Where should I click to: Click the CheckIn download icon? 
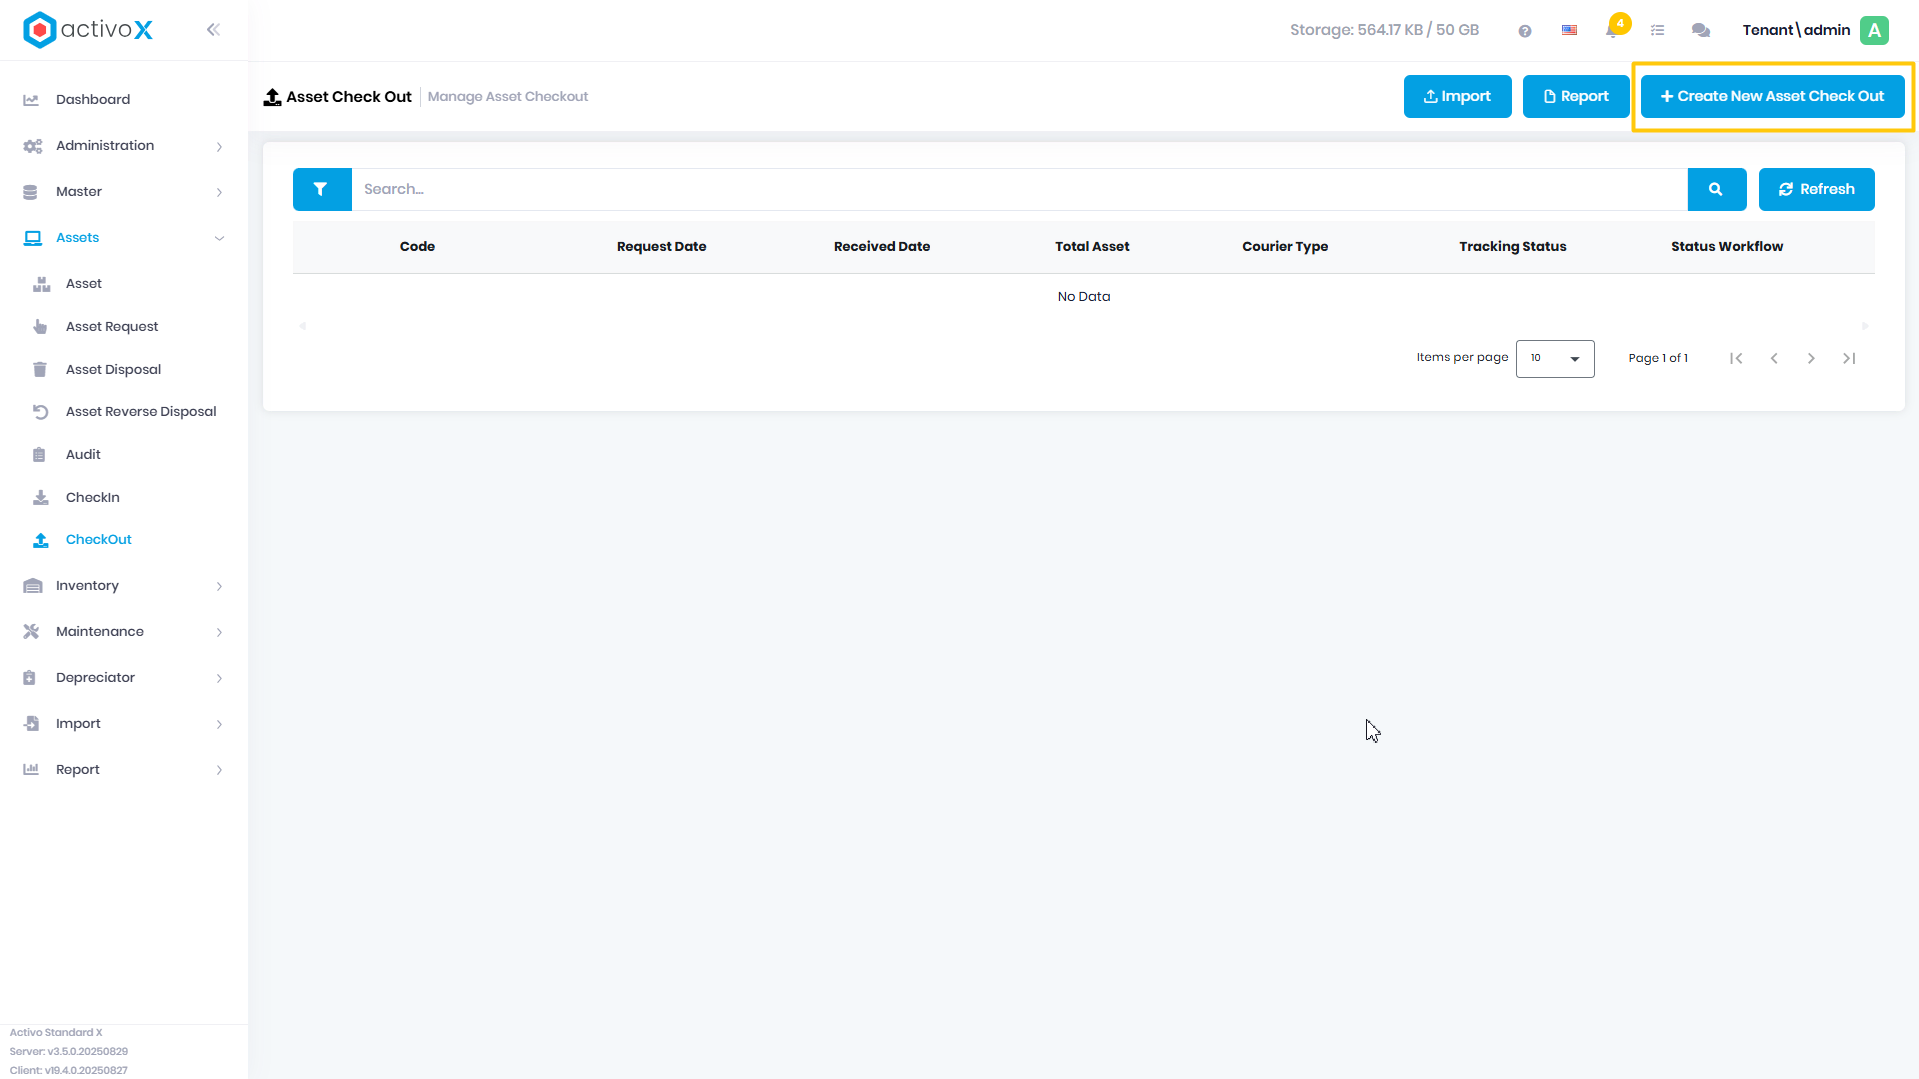click(x=41, y=498)
